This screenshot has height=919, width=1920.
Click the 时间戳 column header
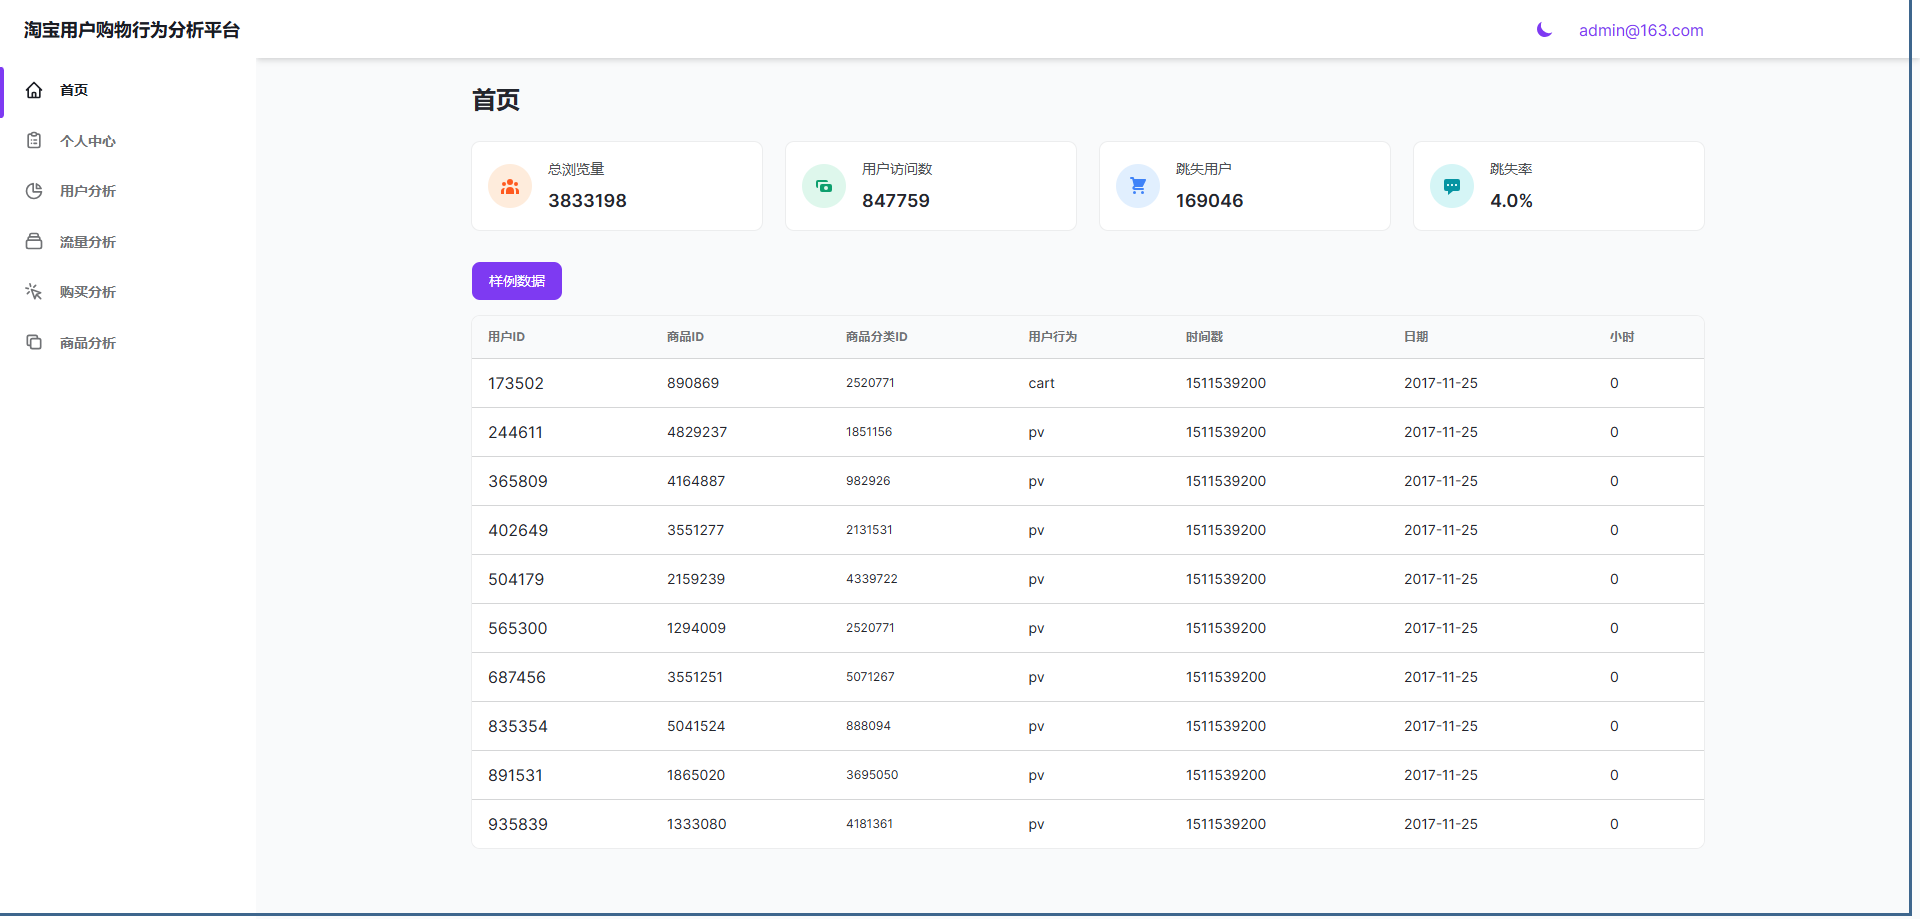click(x=1204, y=337)
